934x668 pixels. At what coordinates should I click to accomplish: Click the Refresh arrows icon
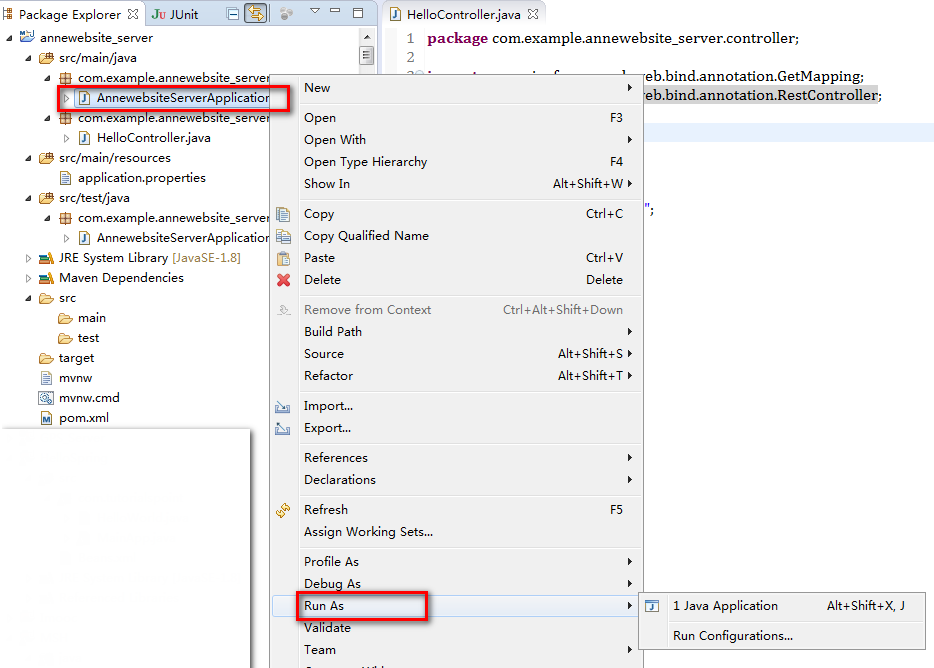(283, 510)
